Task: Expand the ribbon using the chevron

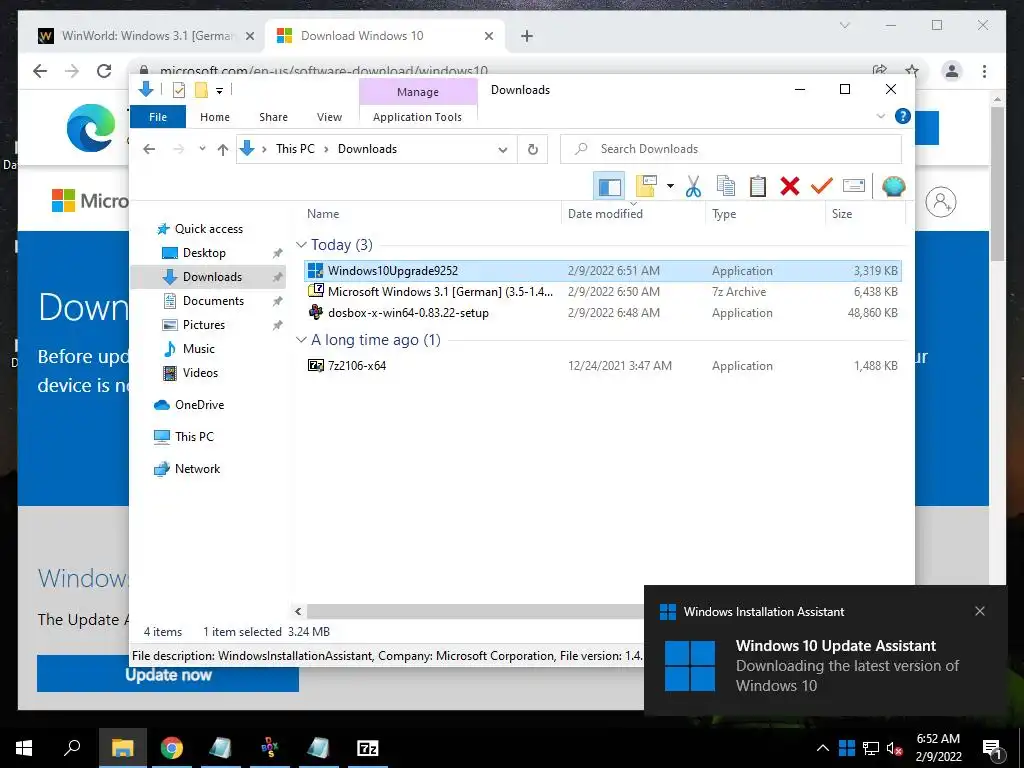Action: click(x=880, y=116)
